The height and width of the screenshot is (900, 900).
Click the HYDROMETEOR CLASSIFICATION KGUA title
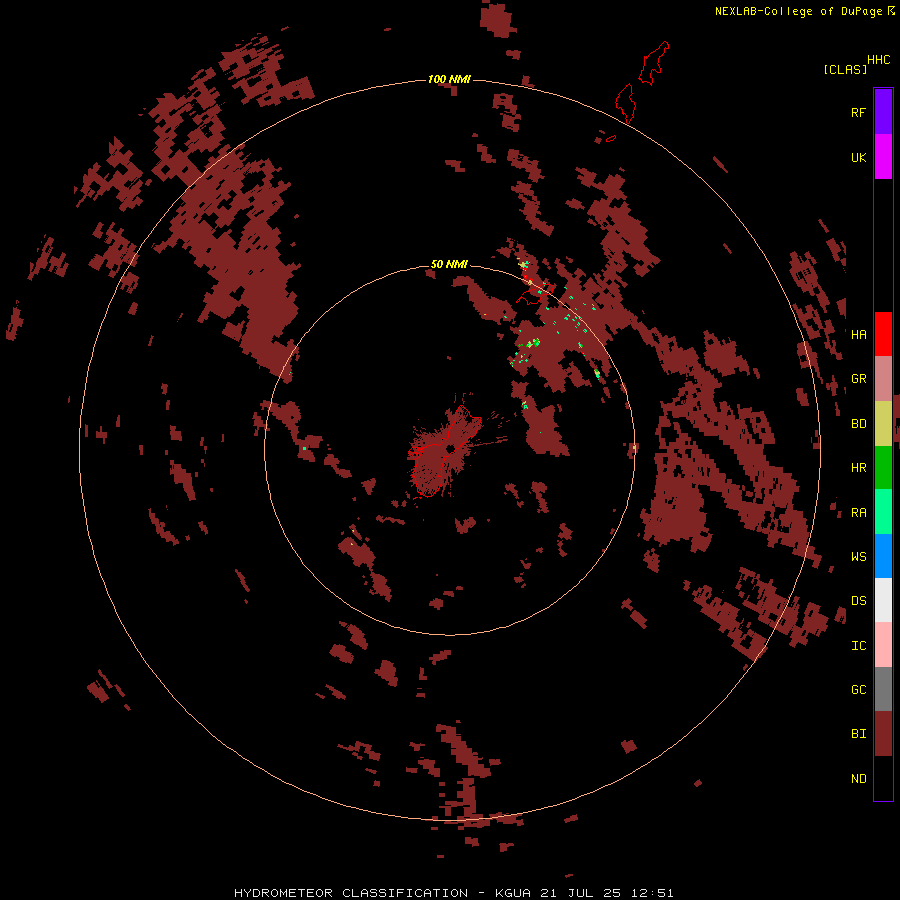(x=453, y=893)
